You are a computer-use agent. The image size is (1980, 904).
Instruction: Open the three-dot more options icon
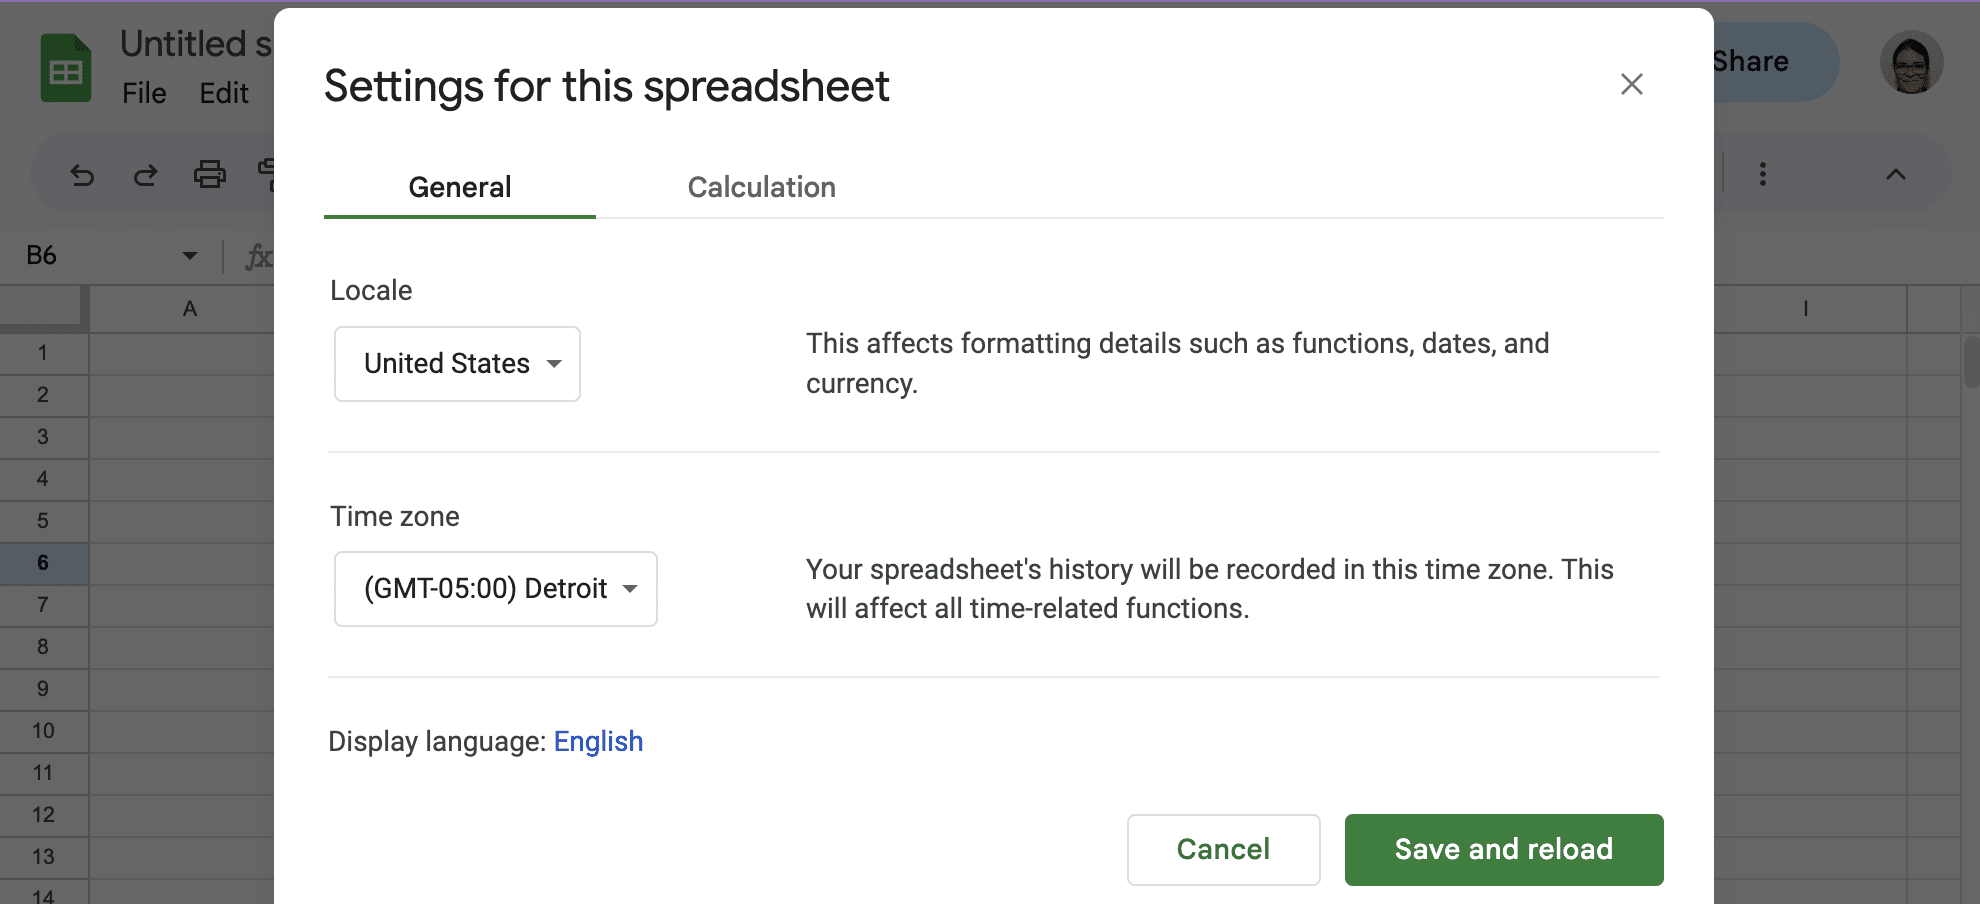[x=1763, y=173]
